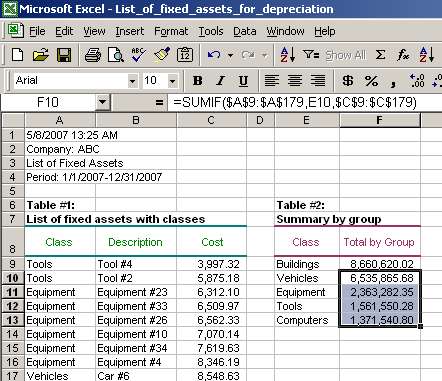Click the equals Edit Formula button

tap(159, 102)
